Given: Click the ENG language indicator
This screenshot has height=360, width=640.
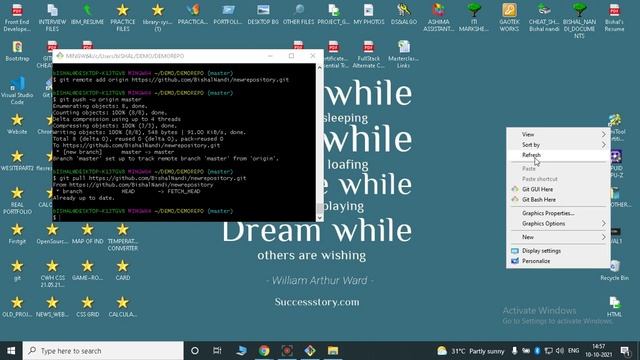Looking at the screenshot, I should pyautogui.click(x=573, y=351).
